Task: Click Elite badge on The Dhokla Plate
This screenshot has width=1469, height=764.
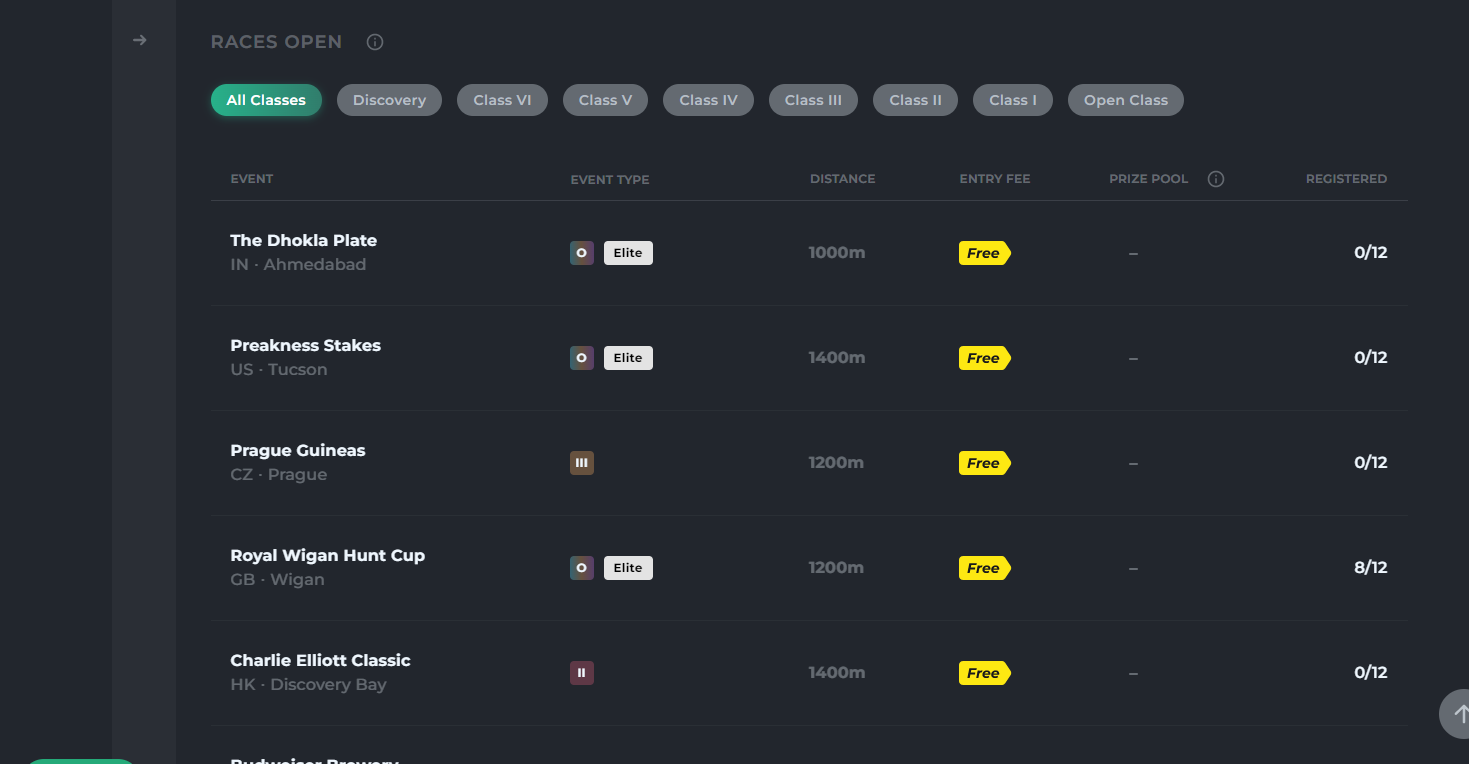Action: [x=628, y=253]
